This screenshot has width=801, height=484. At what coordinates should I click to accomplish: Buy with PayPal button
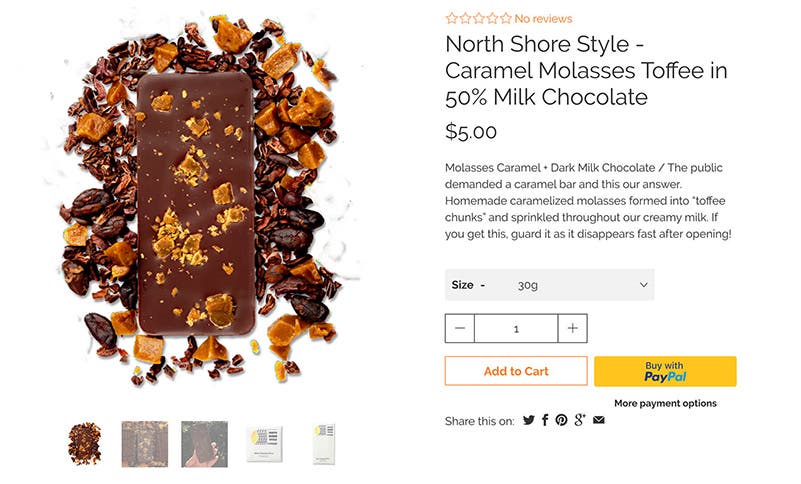pos(665,371)
